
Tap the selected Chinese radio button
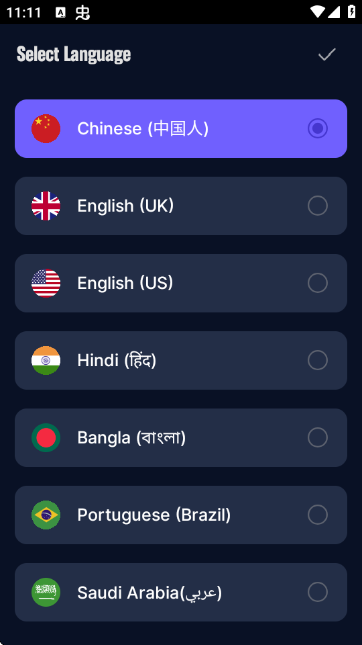[318, 128]
